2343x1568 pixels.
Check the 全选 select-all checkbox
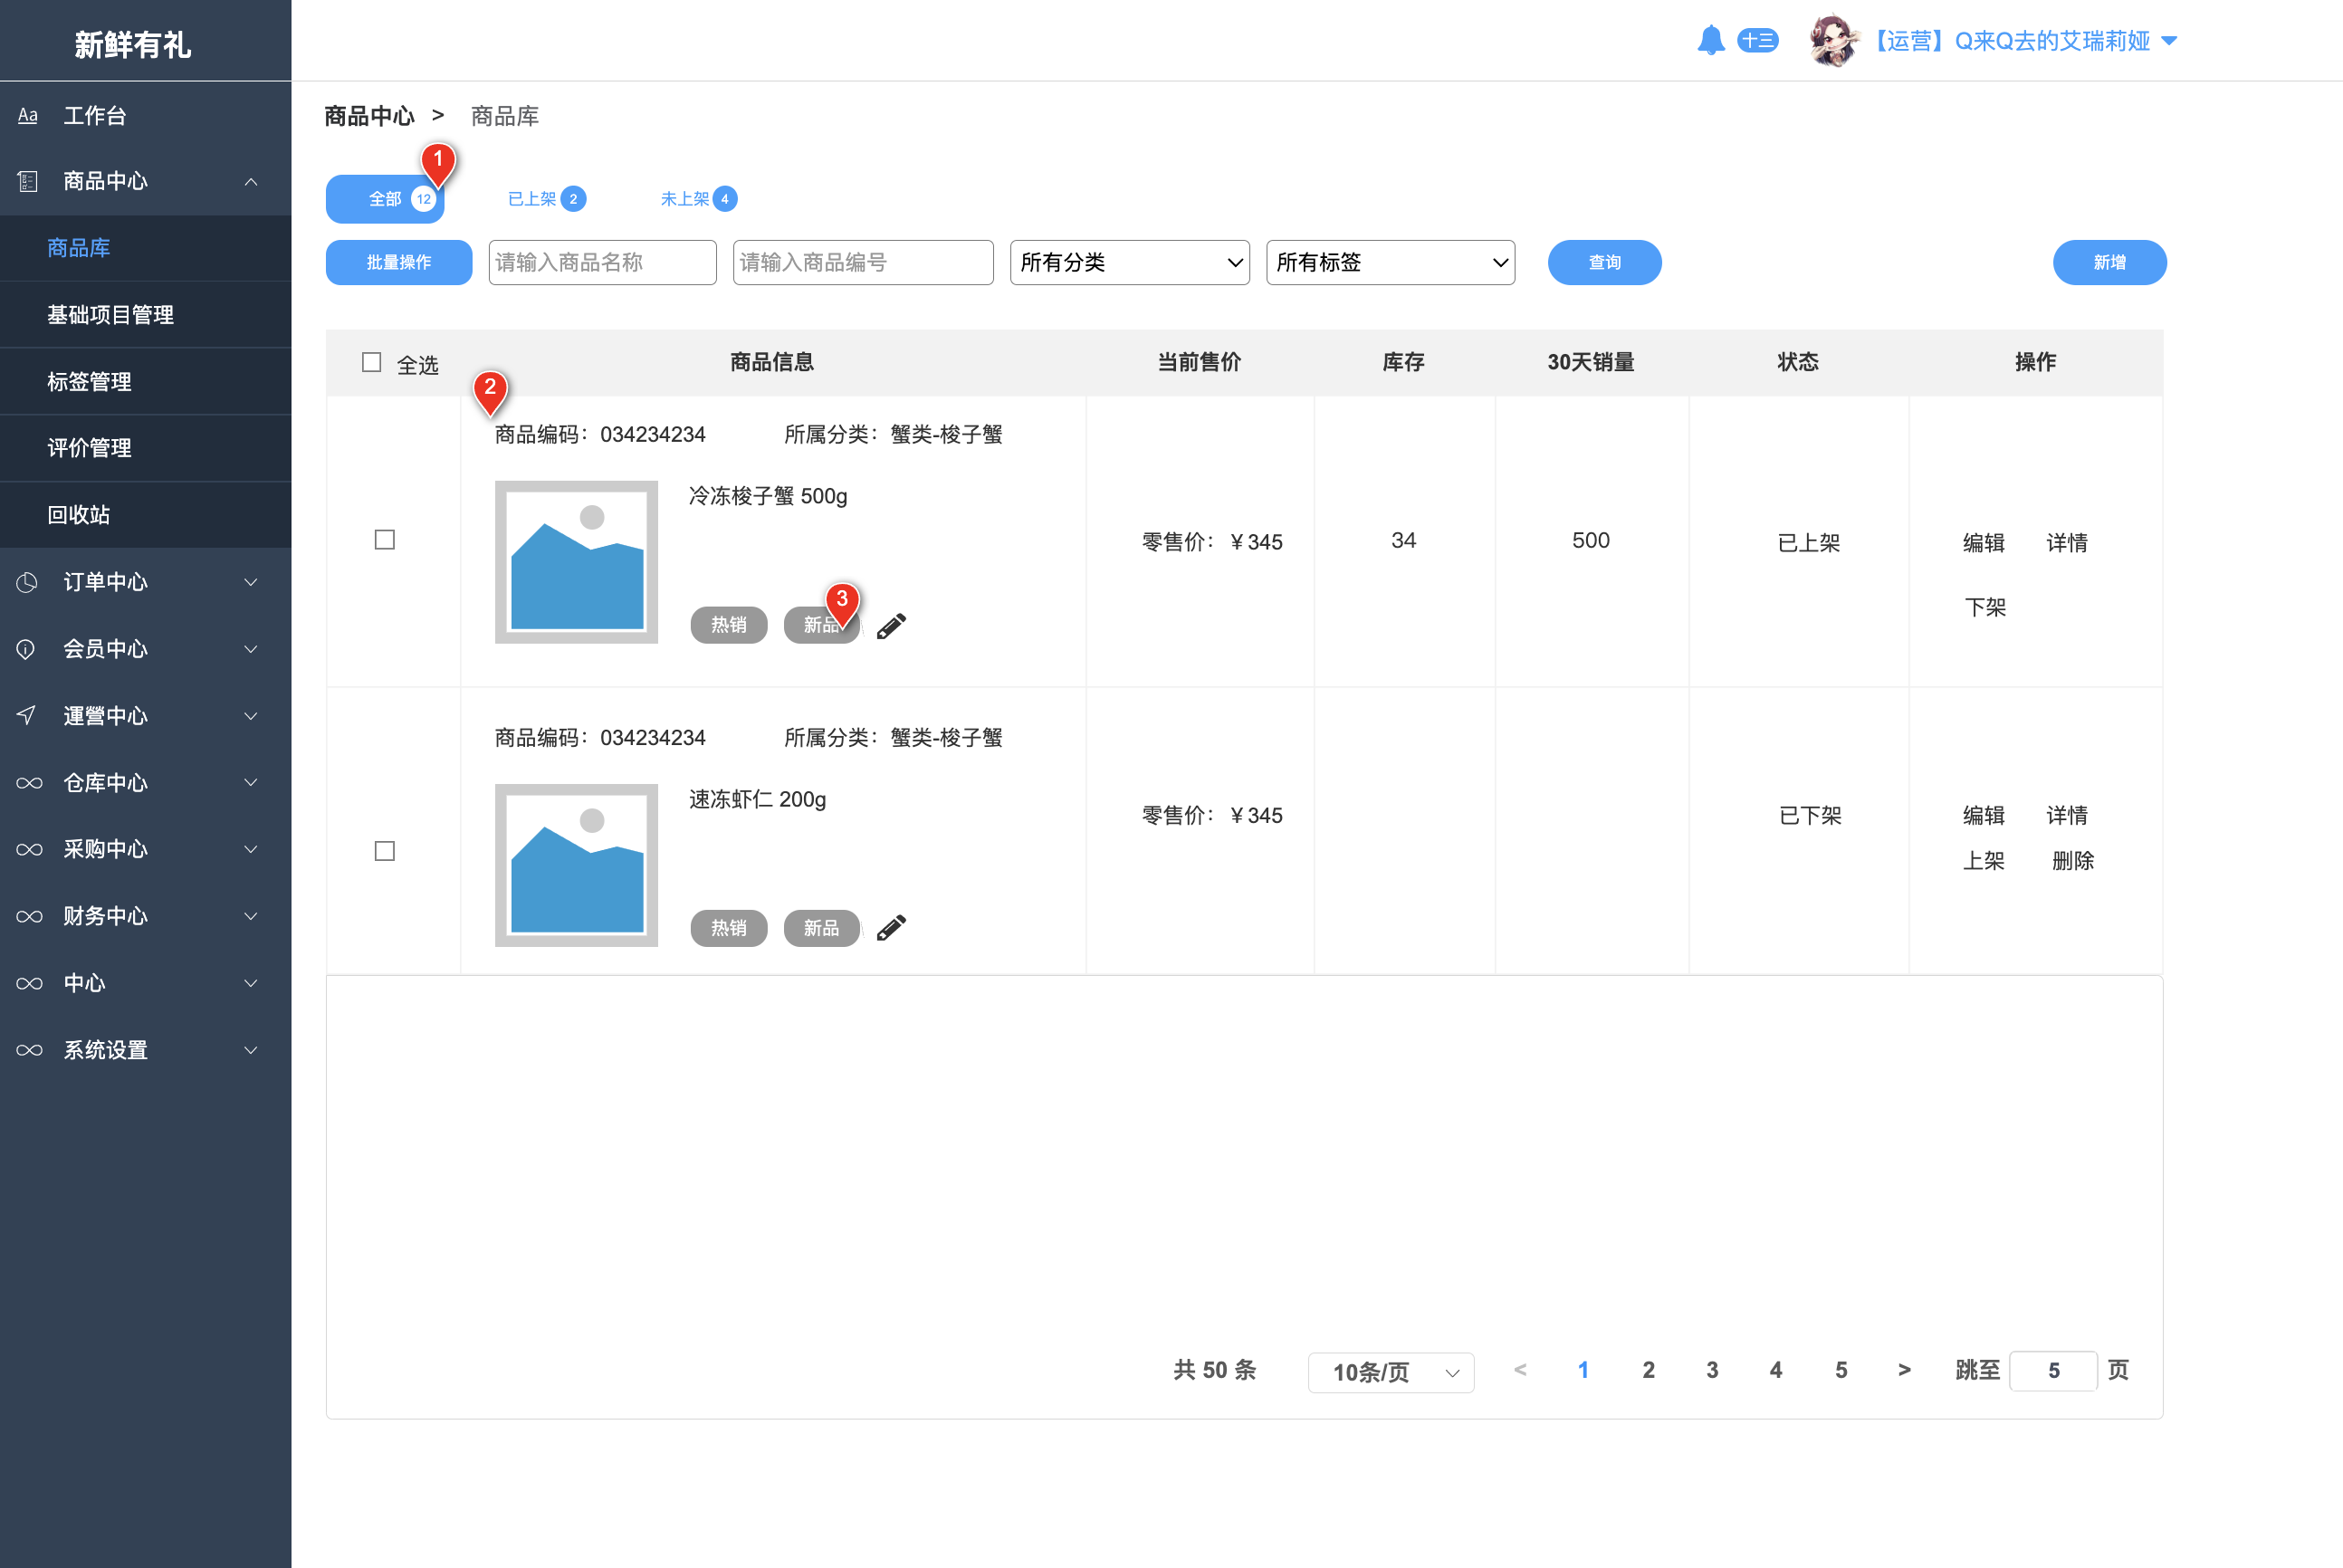372,362
